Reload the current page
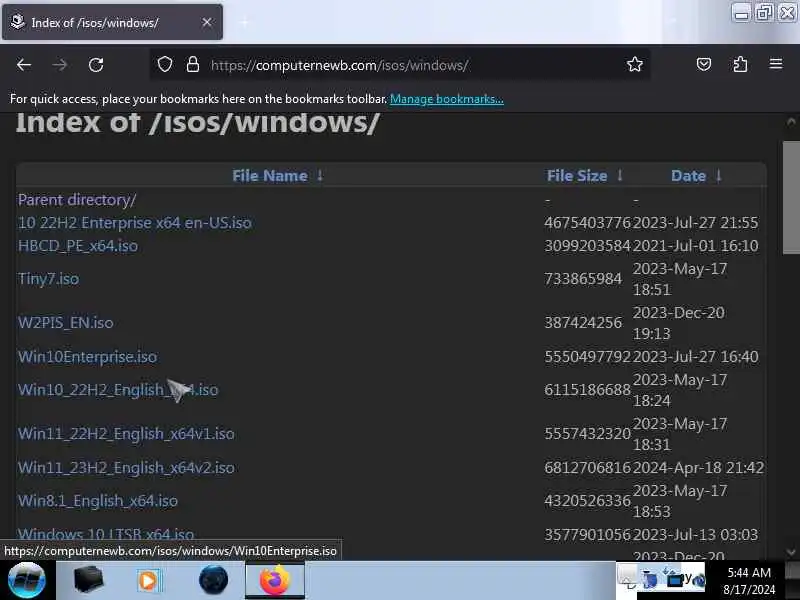Image resolution: width=800 pixels, height=600 pixels. pyautogui.click(x=96, y=65)
